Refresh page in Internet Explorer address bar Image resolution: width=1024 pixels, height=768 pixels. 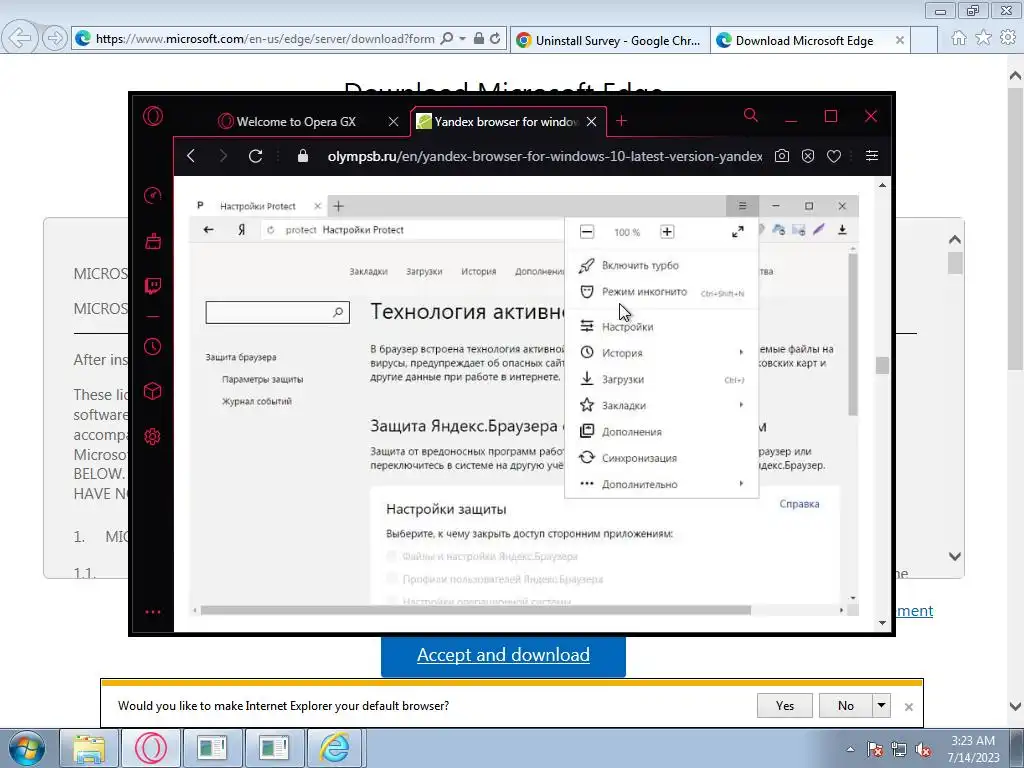[495, 39]
